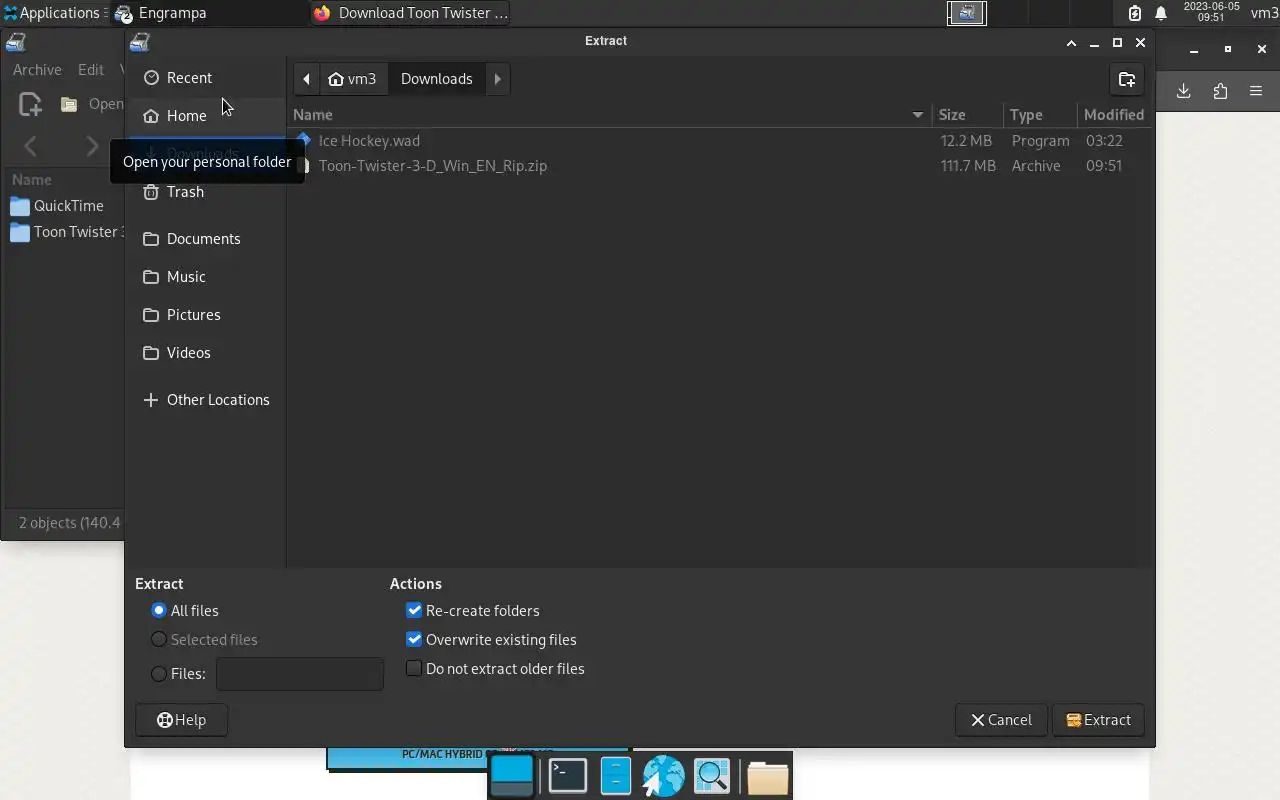Select Downloads path button
The image size is (1280, 800).
(437, 79)
